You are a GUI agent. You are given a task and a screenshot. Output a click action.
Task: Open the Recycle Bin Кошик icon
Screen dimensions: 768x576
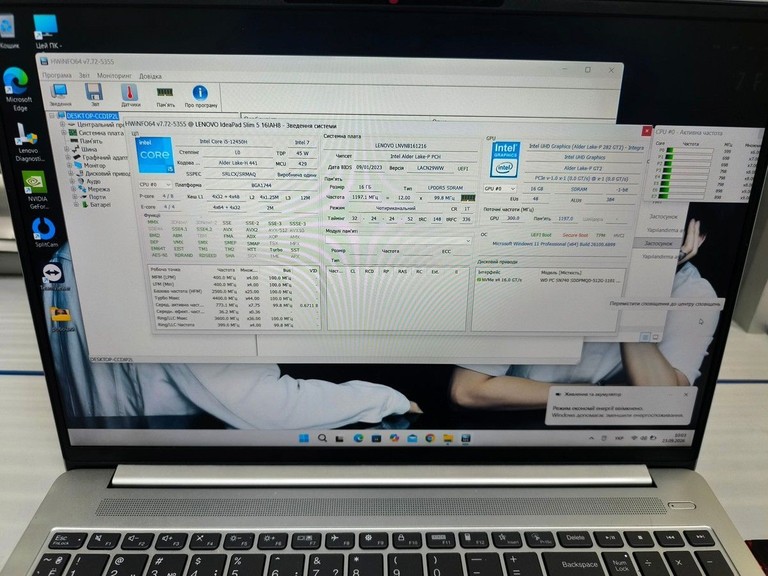[8, 31]
